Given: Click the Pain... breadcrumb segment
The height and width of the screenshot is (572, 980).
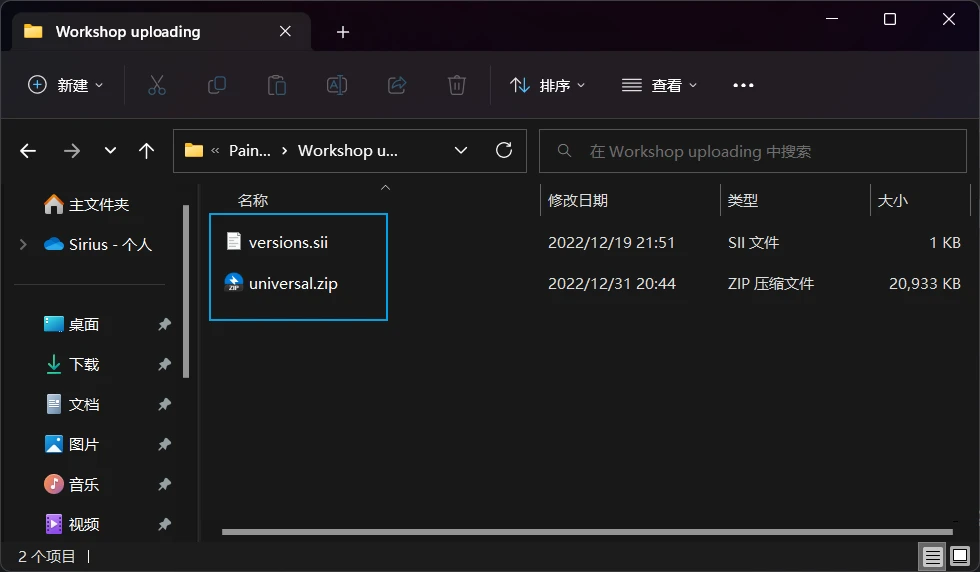Looking at the screenshot, I should coord(249,151).
